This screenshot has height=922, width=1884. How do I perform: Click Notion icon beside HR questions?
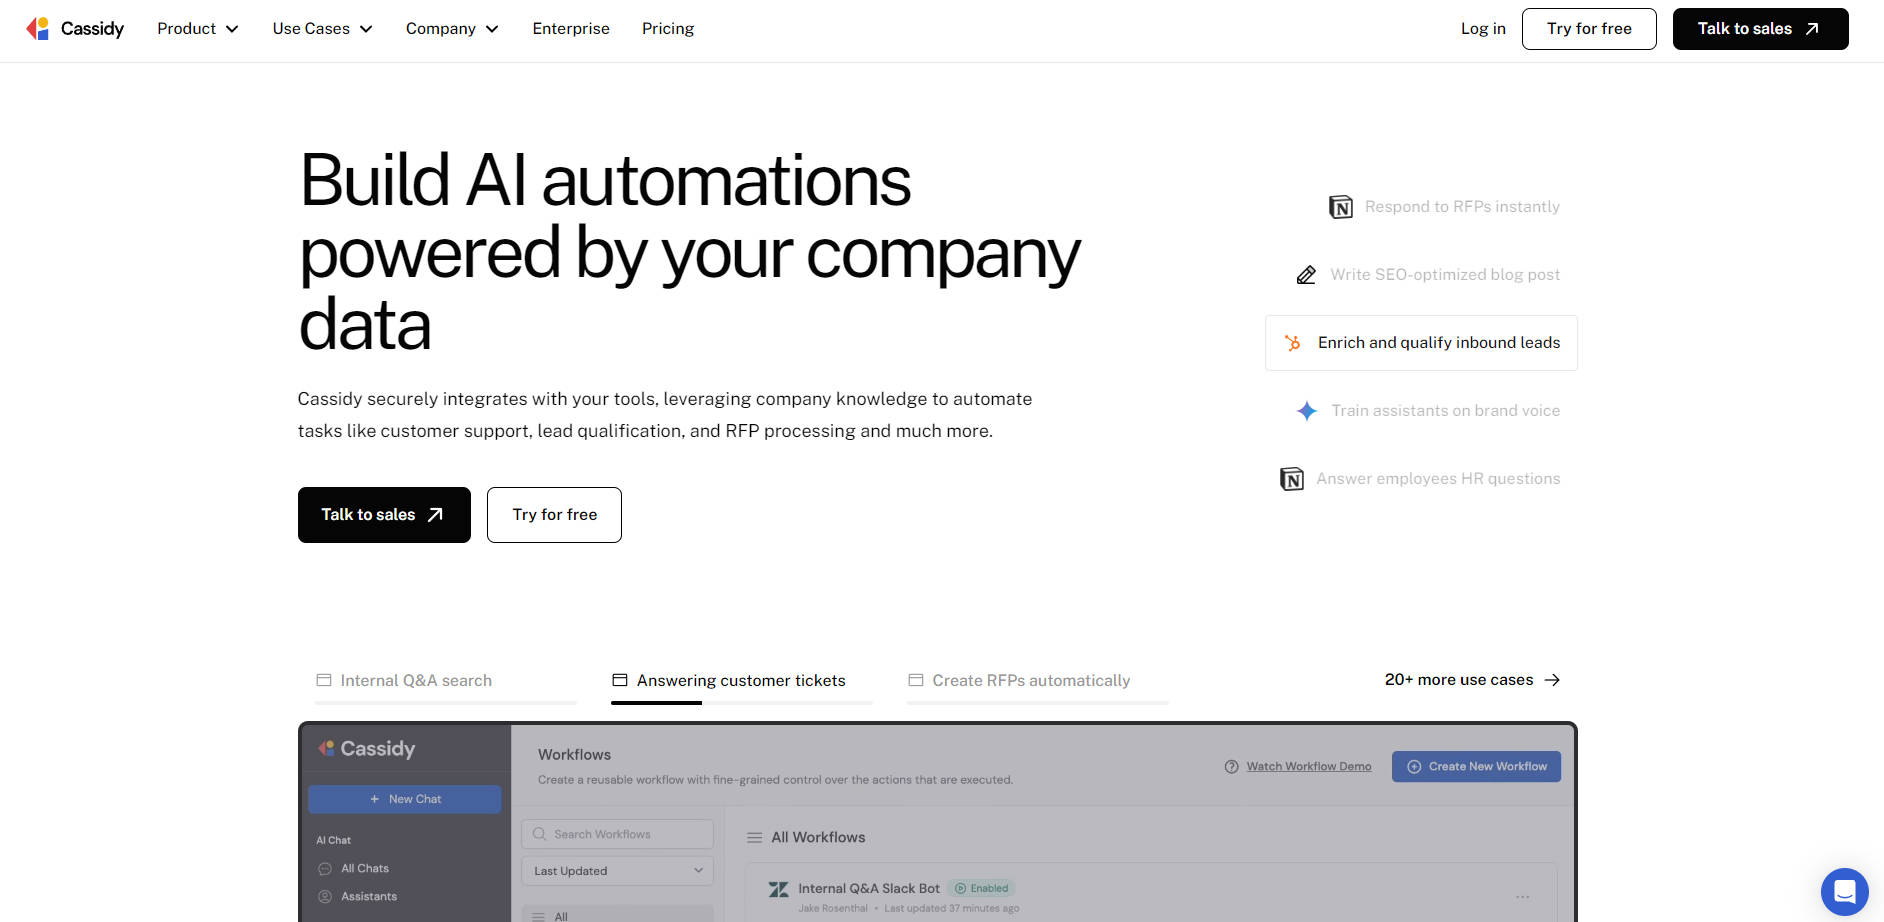[x=1292, y=479]
